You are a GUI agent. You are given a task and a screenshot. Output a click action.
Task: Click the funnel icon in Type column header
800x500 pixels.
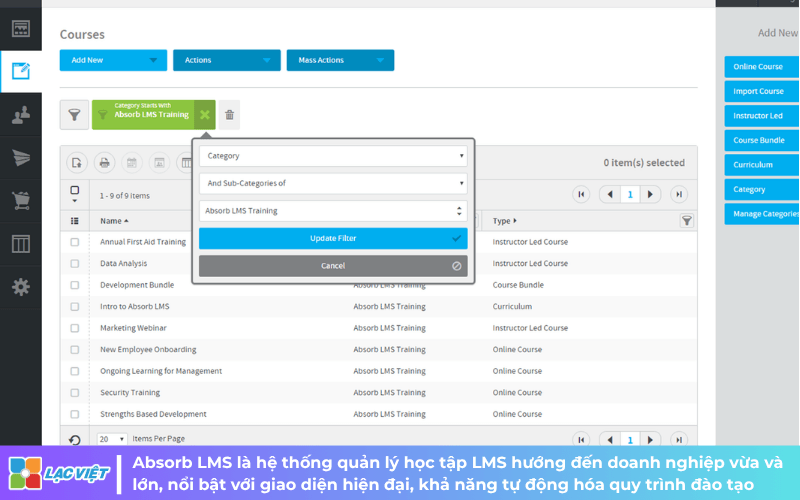[687, 220]
